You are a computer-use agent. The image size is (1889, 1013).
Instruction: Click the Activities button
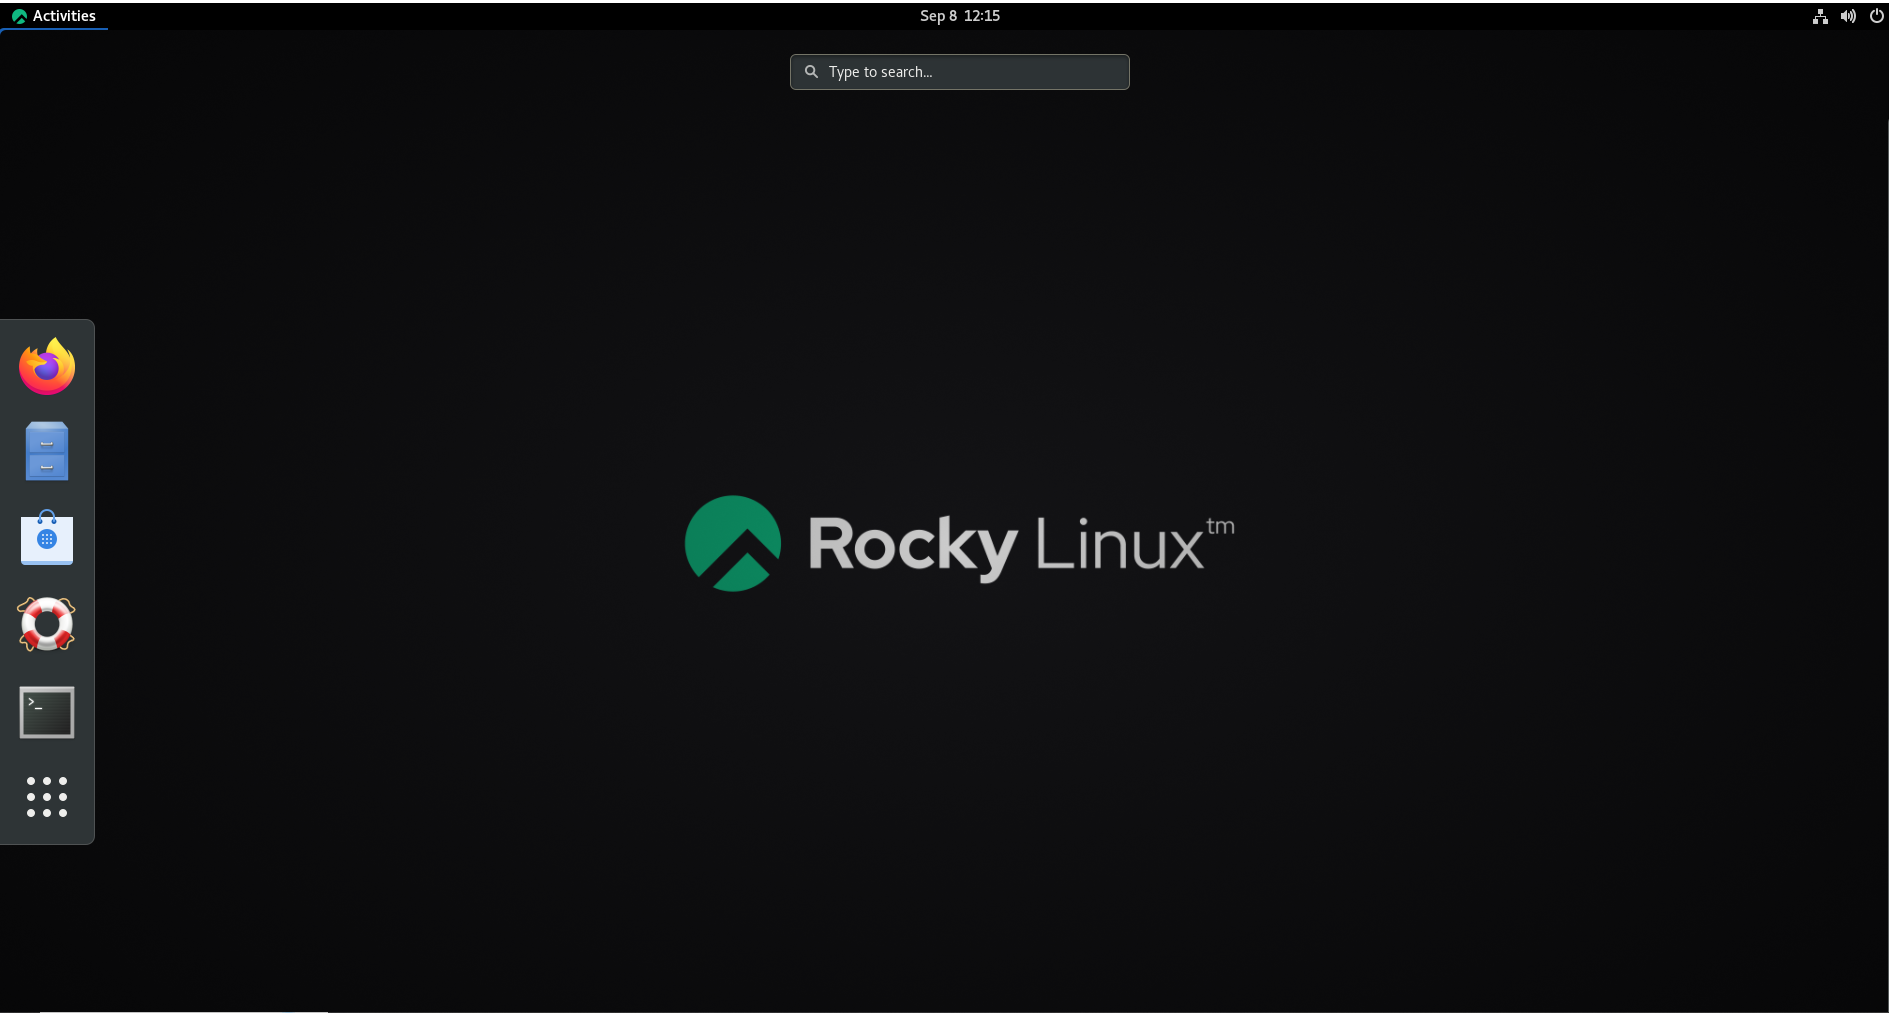click(x=54, y=16)
